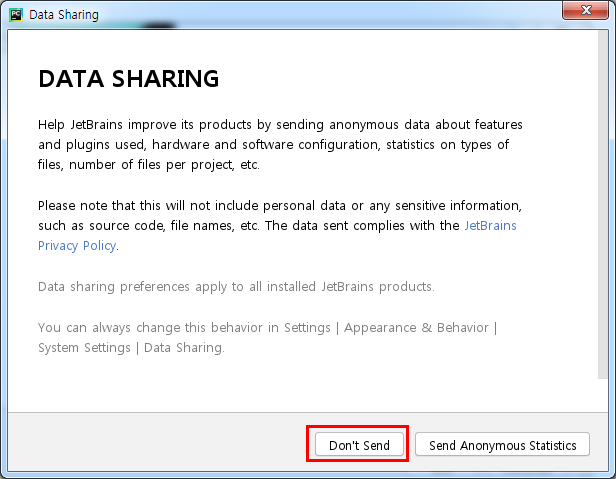Click the PyCharm icon in title bar

point(16,15)
